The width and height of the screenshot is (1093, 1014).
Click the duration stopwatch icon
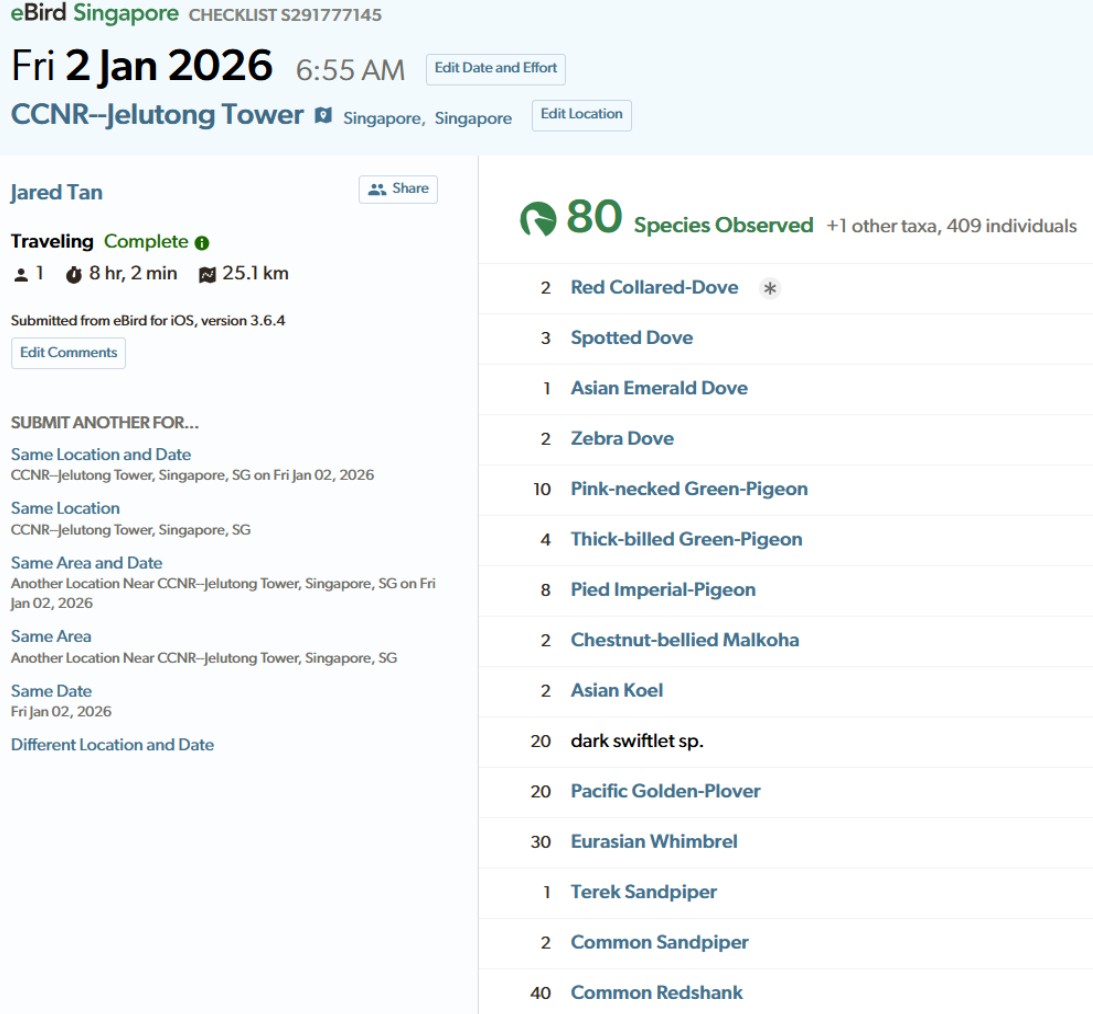point(74,275)
